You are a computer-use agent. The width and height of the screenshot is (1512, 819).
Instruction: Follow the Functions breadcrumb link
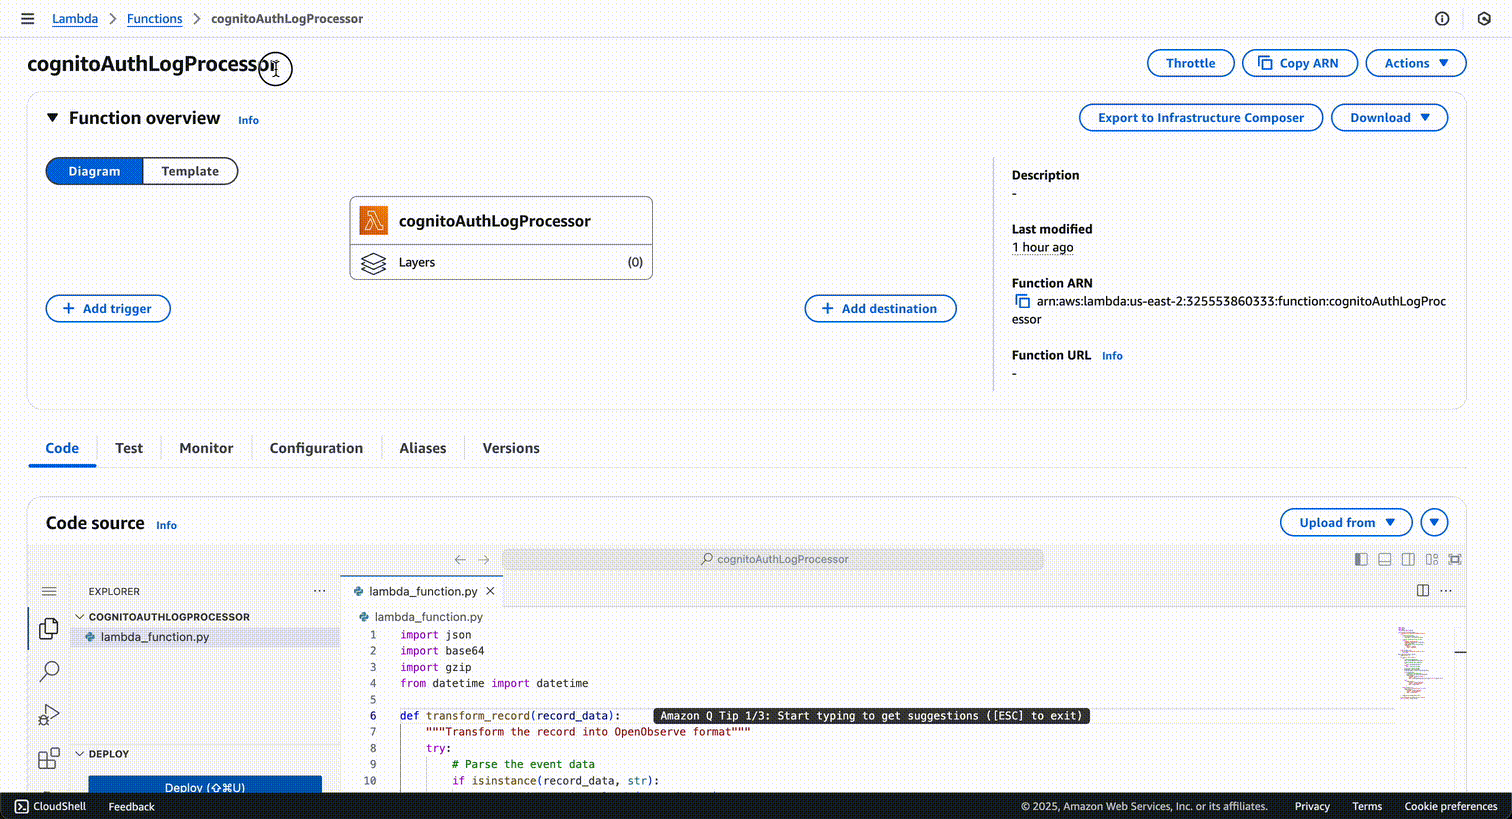point(154,18)
